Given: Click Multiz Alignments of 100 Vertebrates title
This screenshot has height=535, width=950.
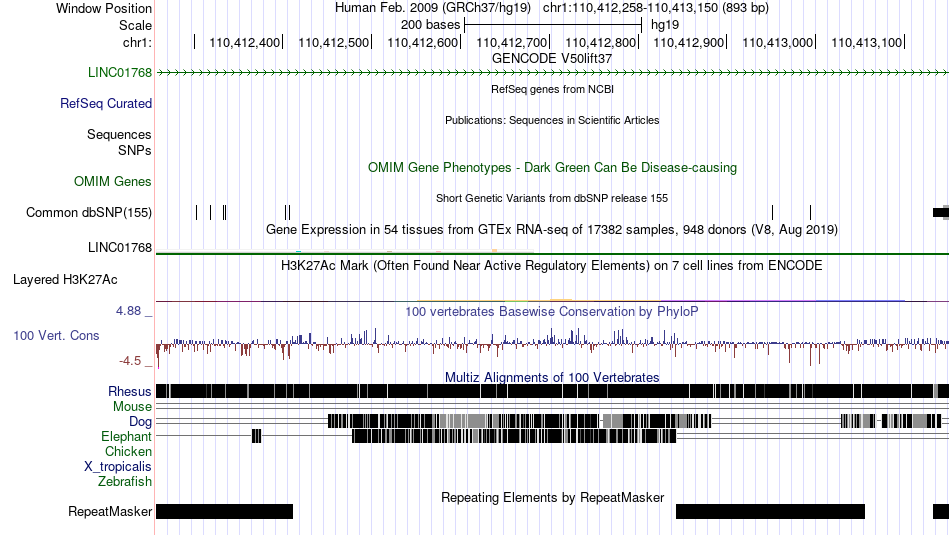Looking at the screenshot, I should click(552, 377).
